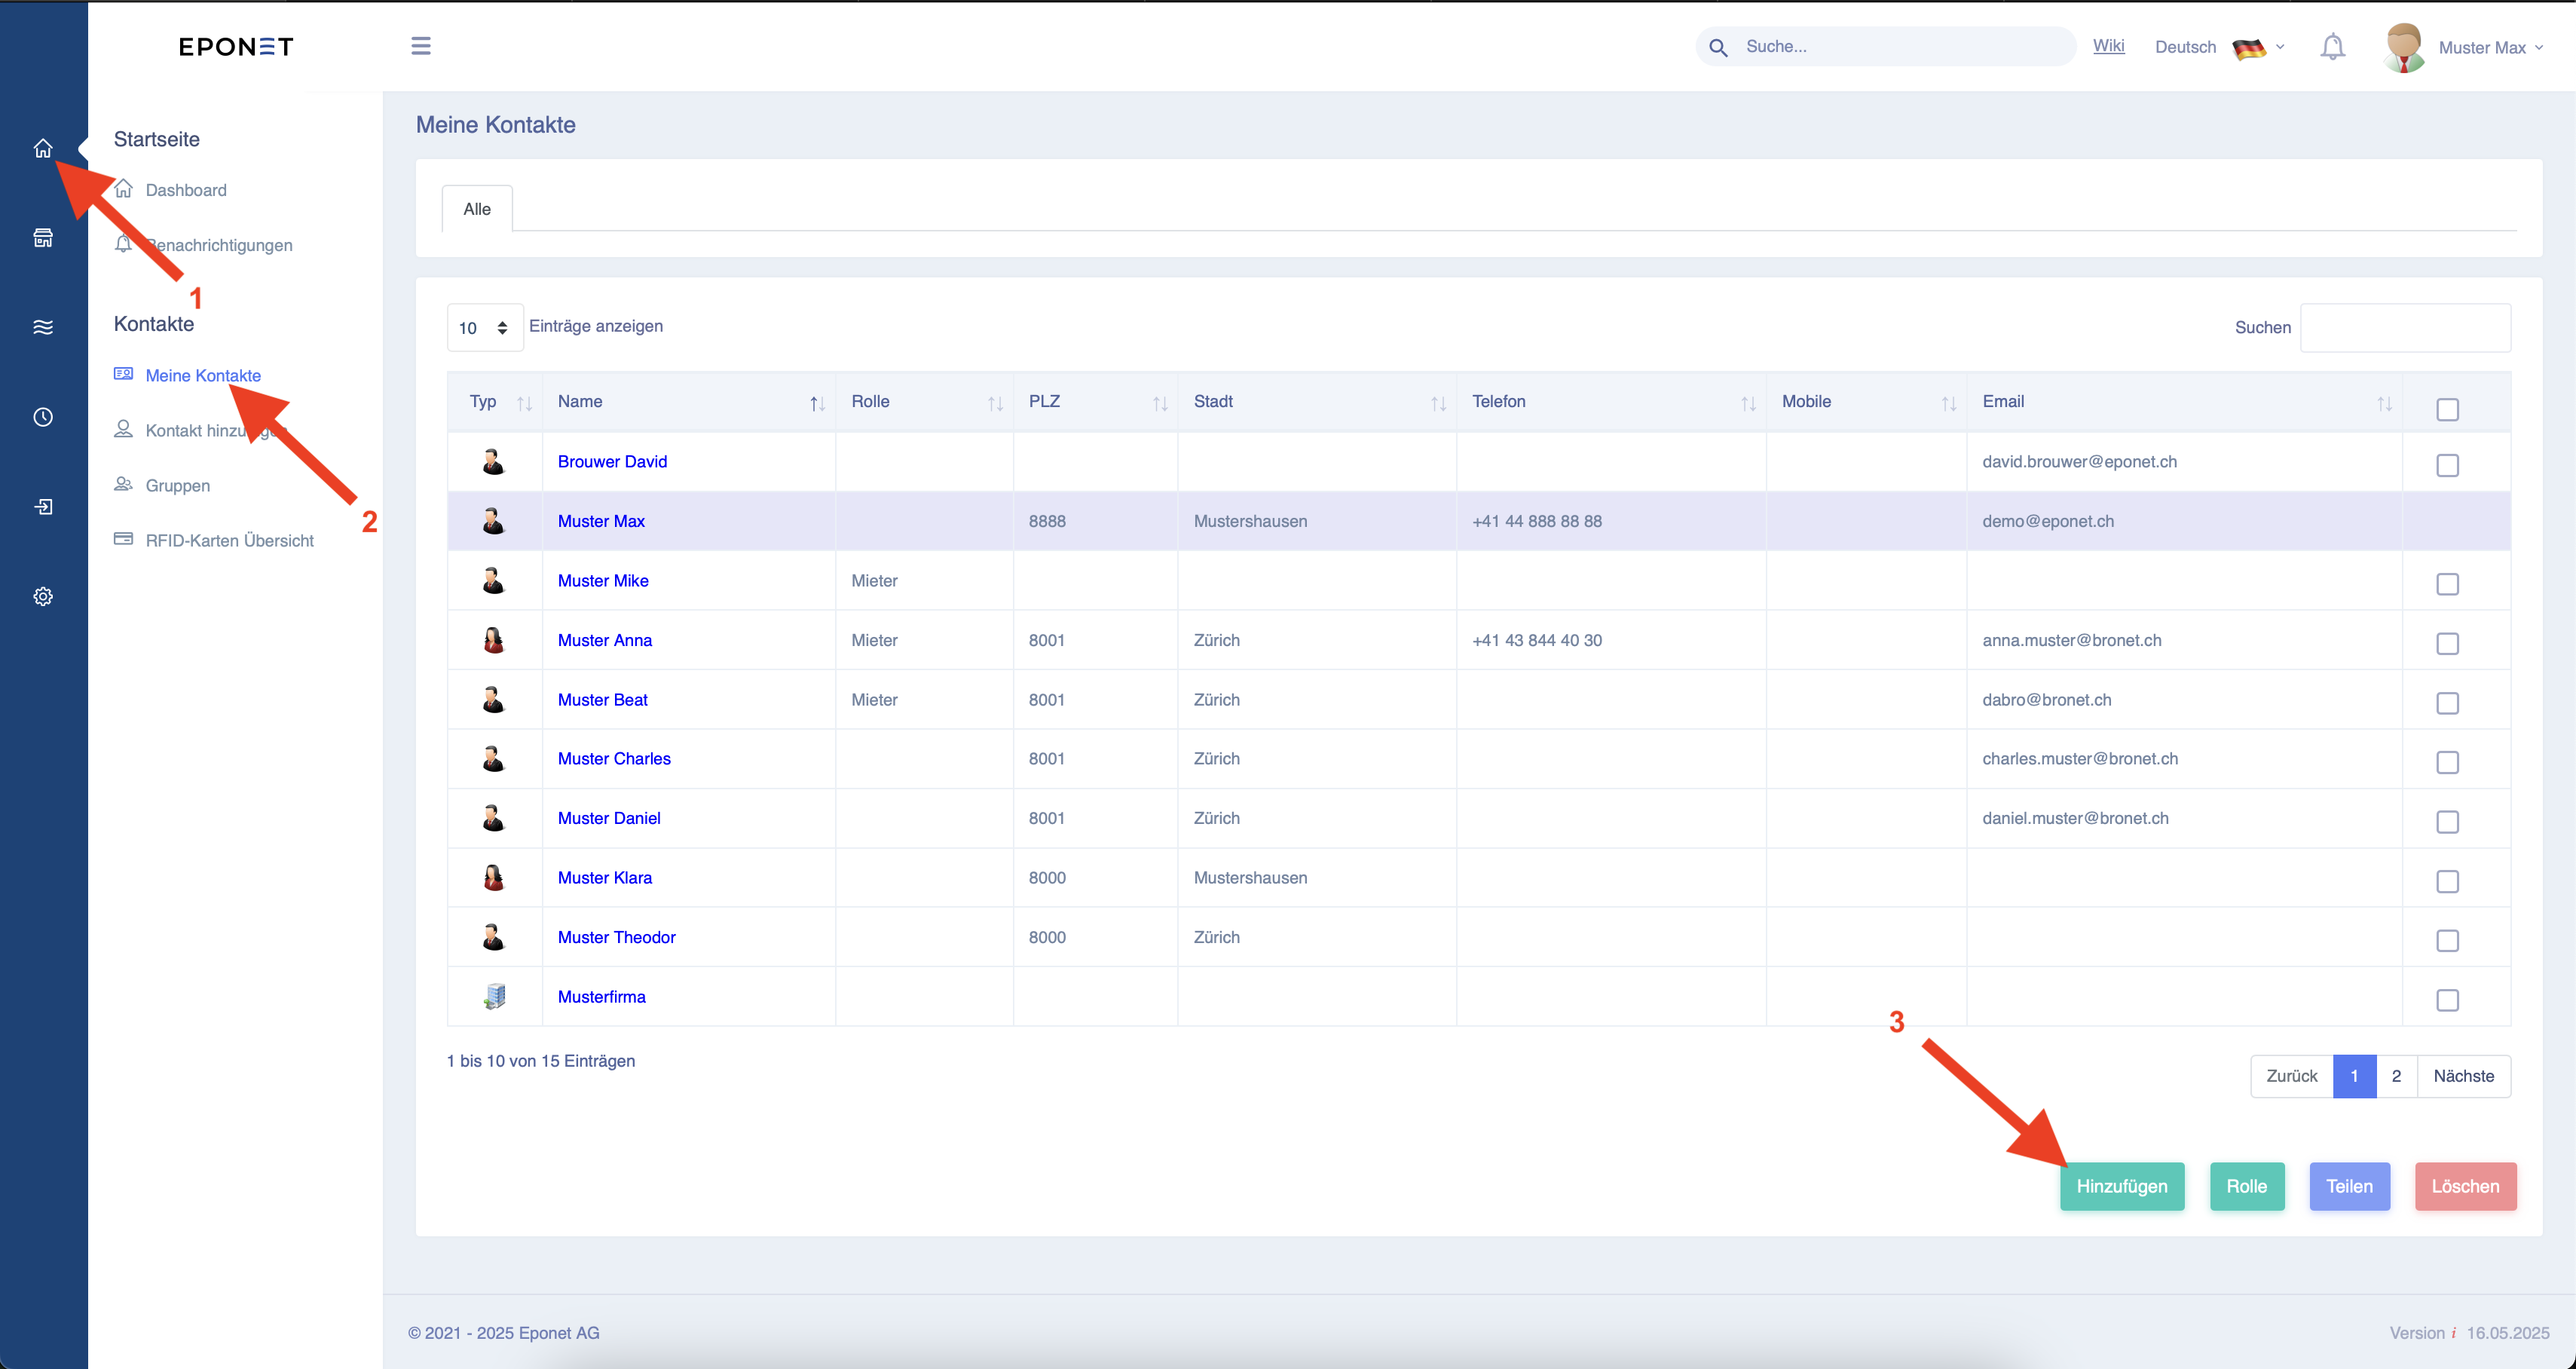Viewport: 2576px width, 1369px height.
Task: Click Muster Klara's avatar icon
Action: pos(494,878)
